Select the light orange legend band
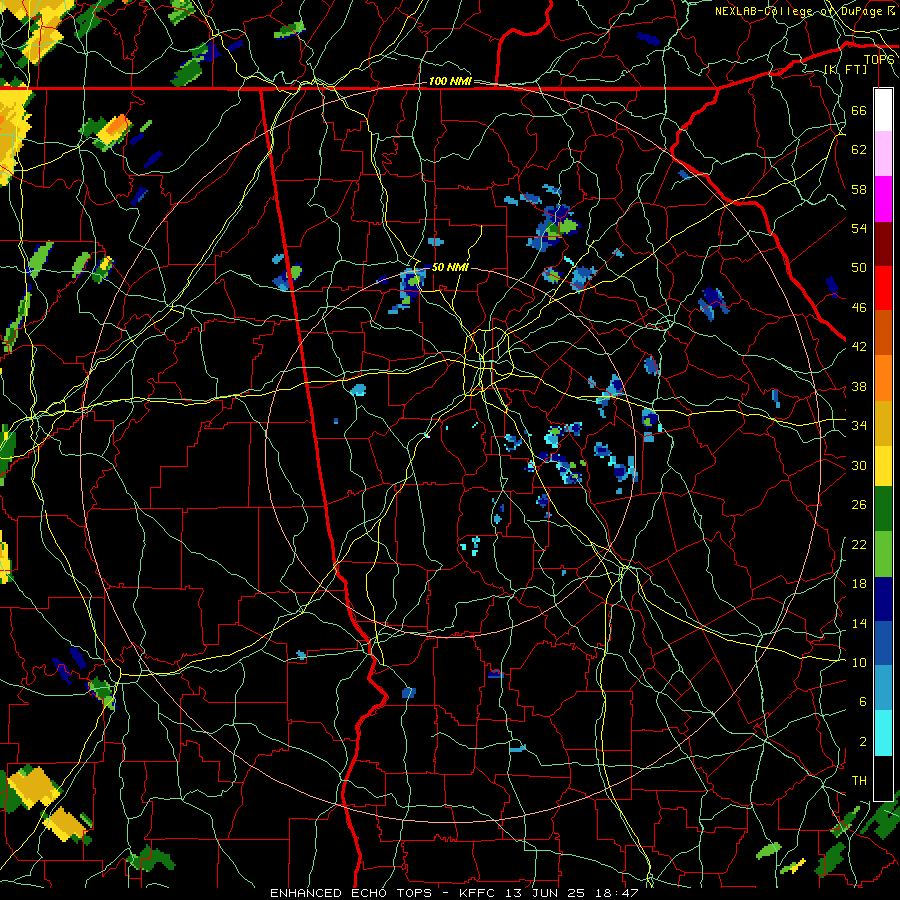The image size is (900, 900). pos(883,377)
